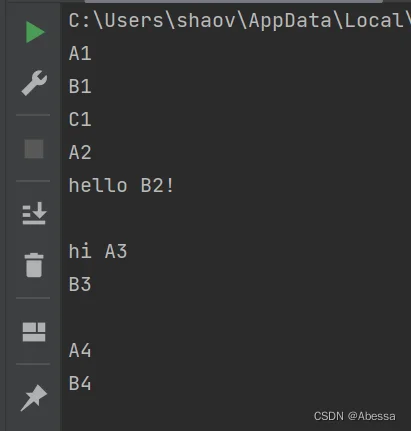Click the 'hello B2!' output line
Viewport: 411px width, 431px height.
coord(121,185)
